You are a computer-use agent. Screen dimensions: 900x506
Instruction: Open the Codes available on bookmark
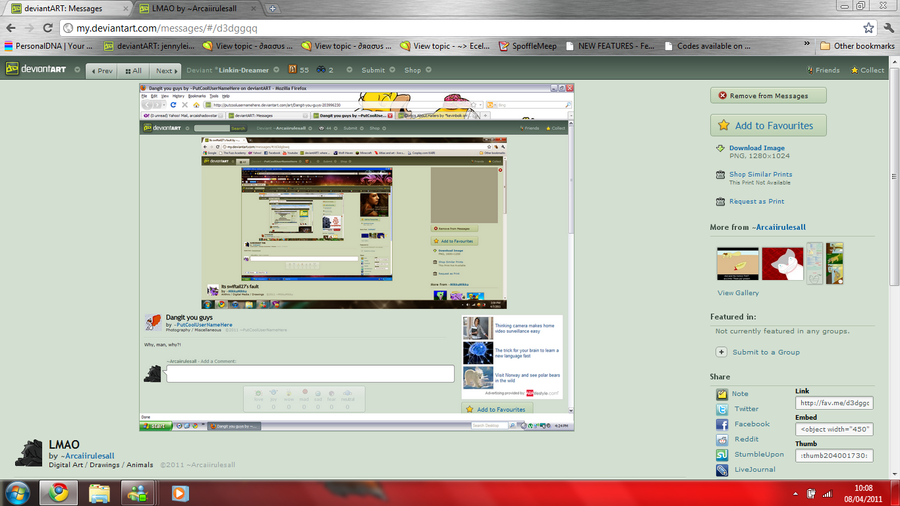pyautogui.click(x=708, y=45)
